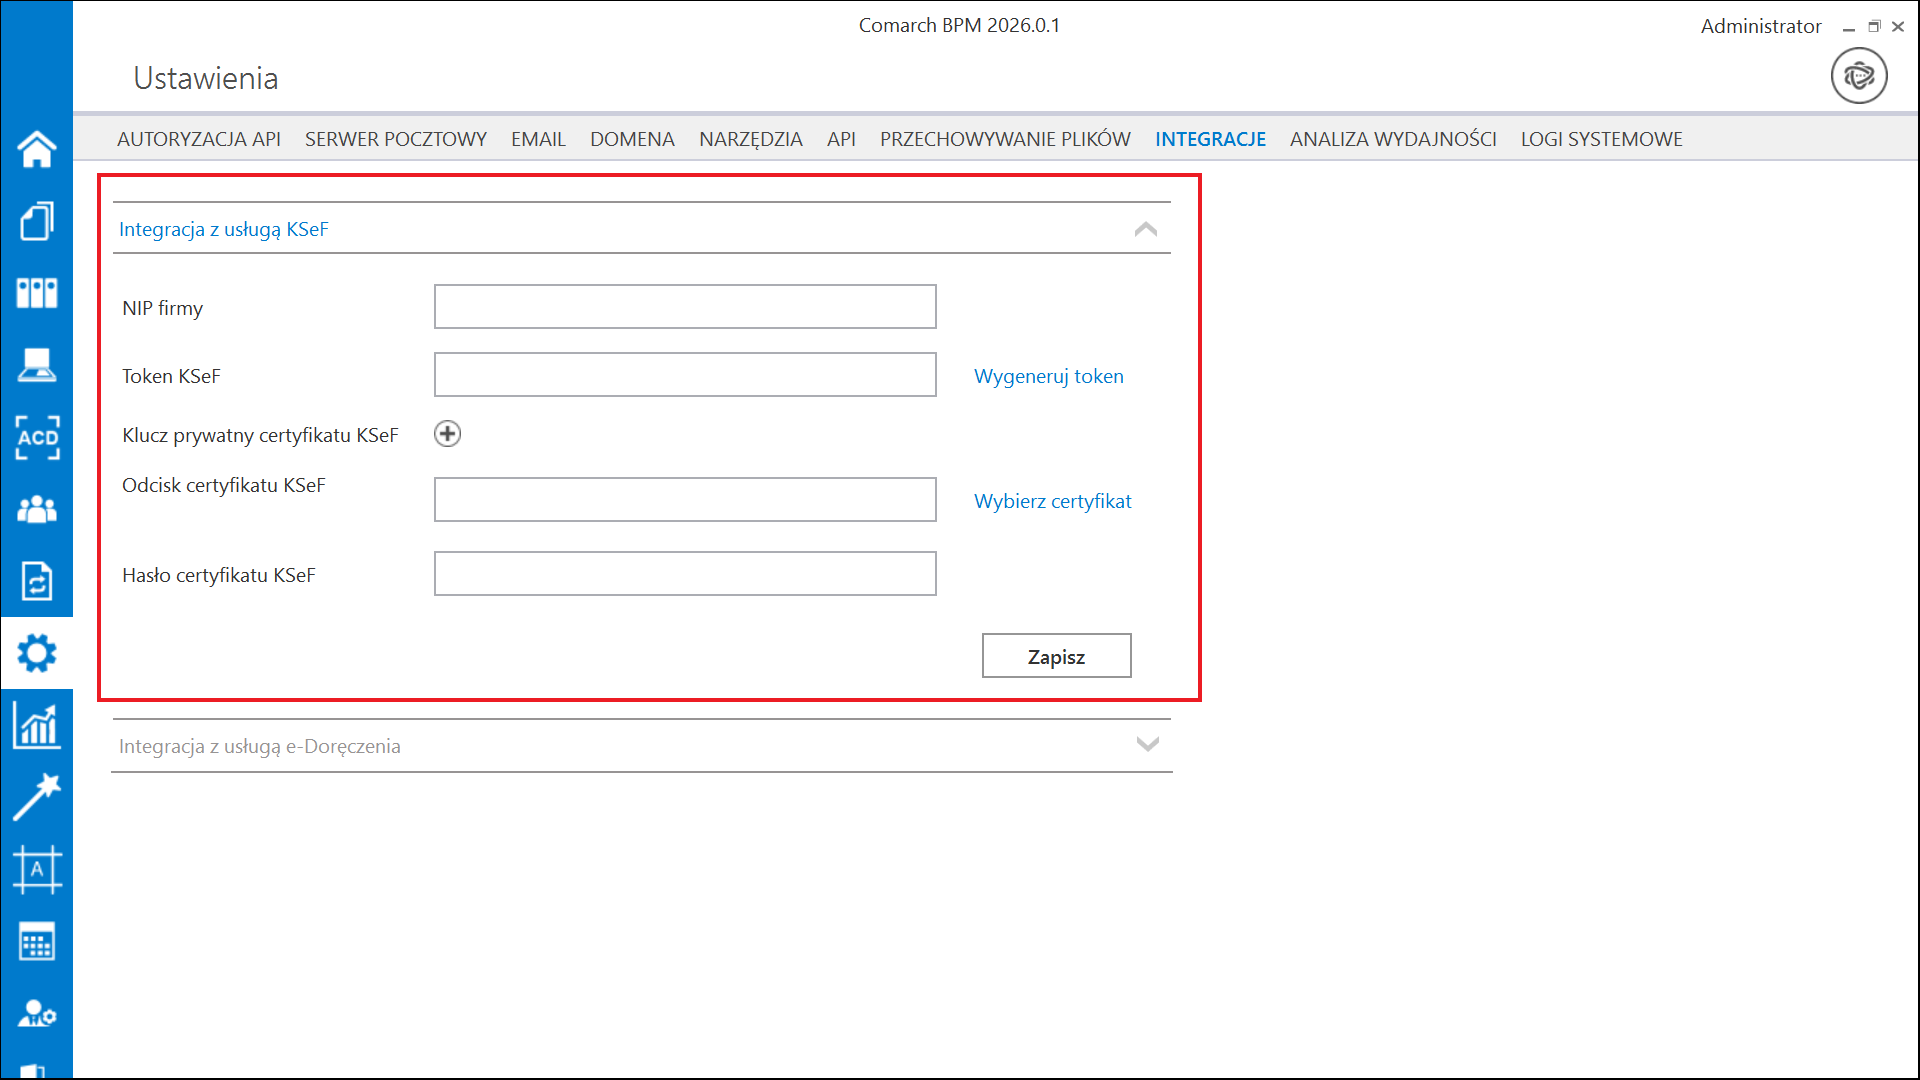Open the users group sidebar icon
Viewport: 1920px width, 1080px height.
37,509
